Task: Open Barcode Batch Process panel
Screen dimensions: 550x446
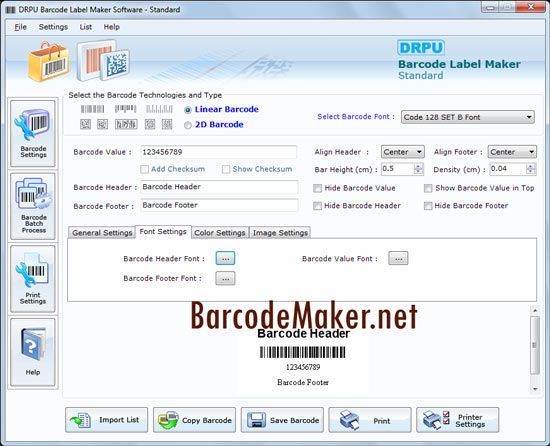Action: [33, 206]
